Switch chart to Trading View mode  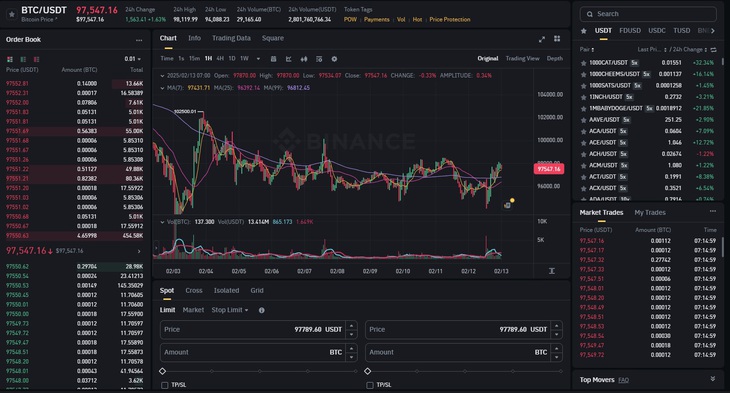pos(522,58)
